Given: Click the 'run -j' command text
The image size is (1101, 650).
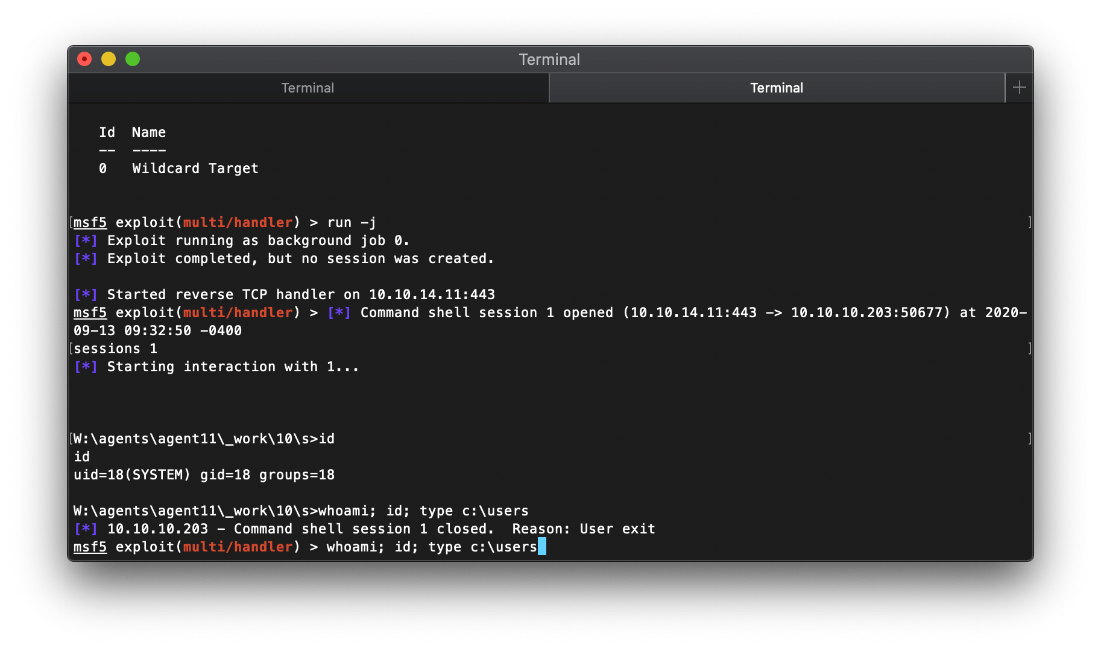Looking at the screenshot, I should pos(351,223).
